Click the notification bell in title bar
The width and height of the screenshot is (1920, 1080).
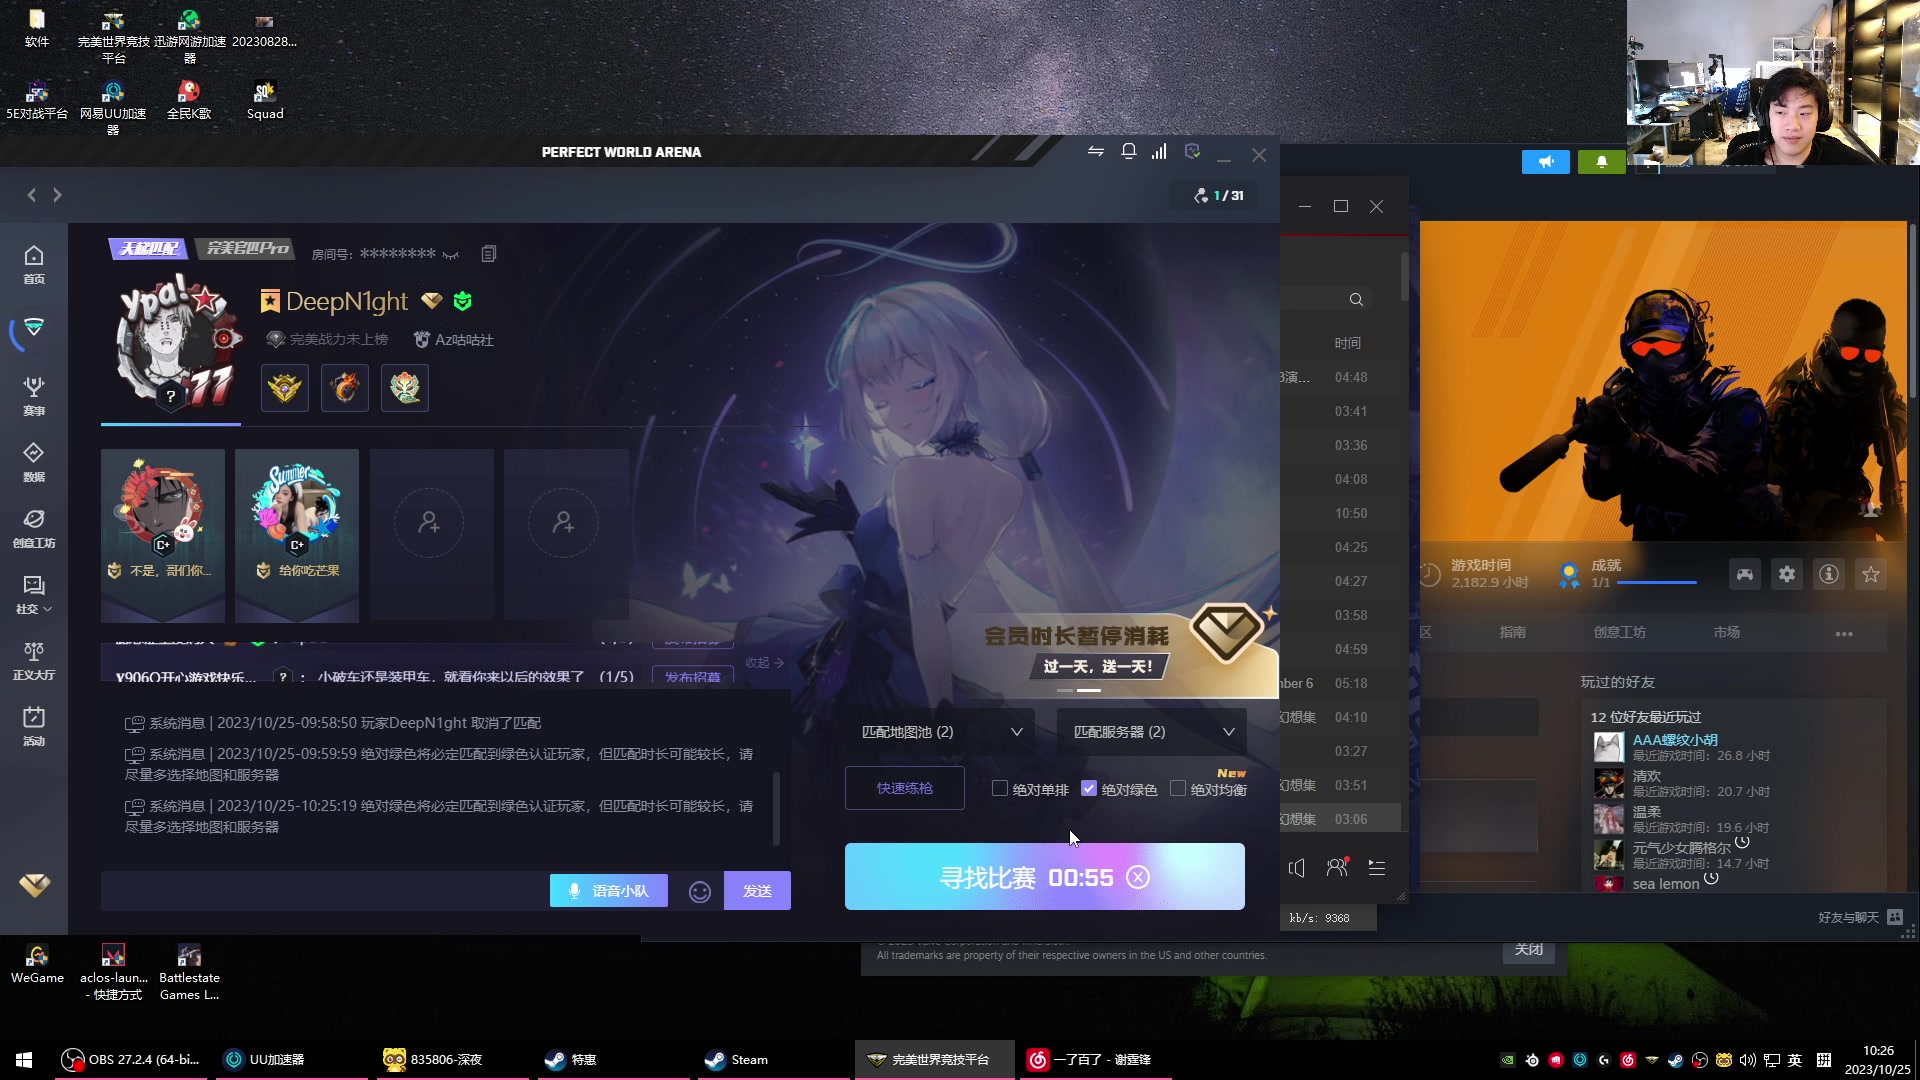pos(1128,152)
